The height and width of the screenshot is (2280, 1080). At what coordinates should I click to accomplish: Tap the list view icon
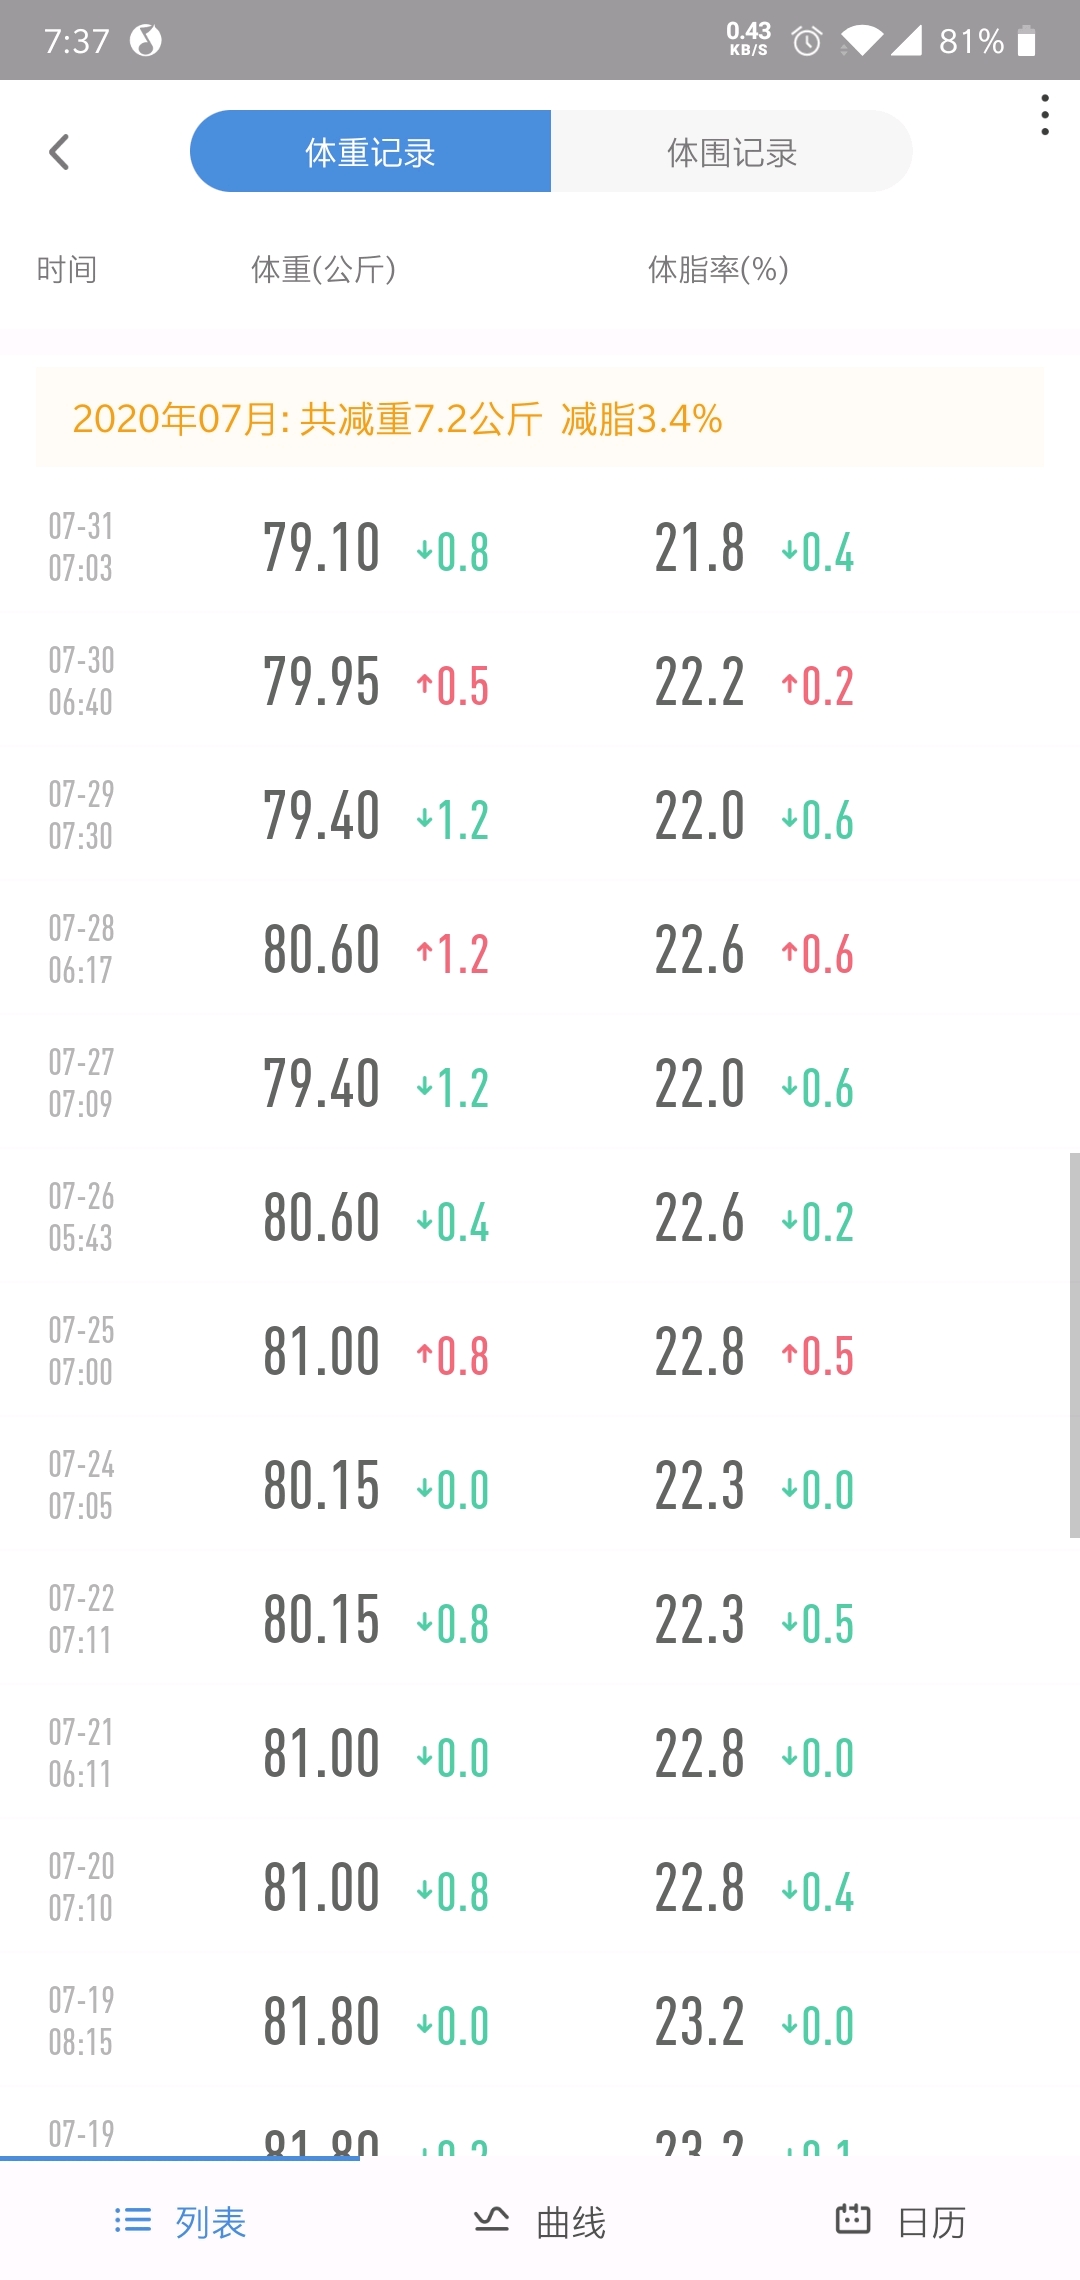tap(133, 2221)
